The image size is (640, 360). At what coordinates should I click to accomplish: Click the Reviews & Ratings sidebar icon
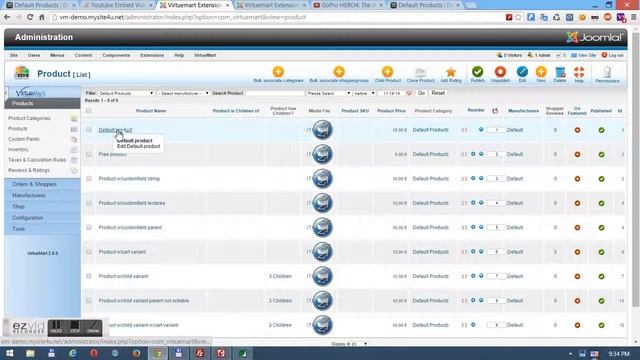[74, 171]
